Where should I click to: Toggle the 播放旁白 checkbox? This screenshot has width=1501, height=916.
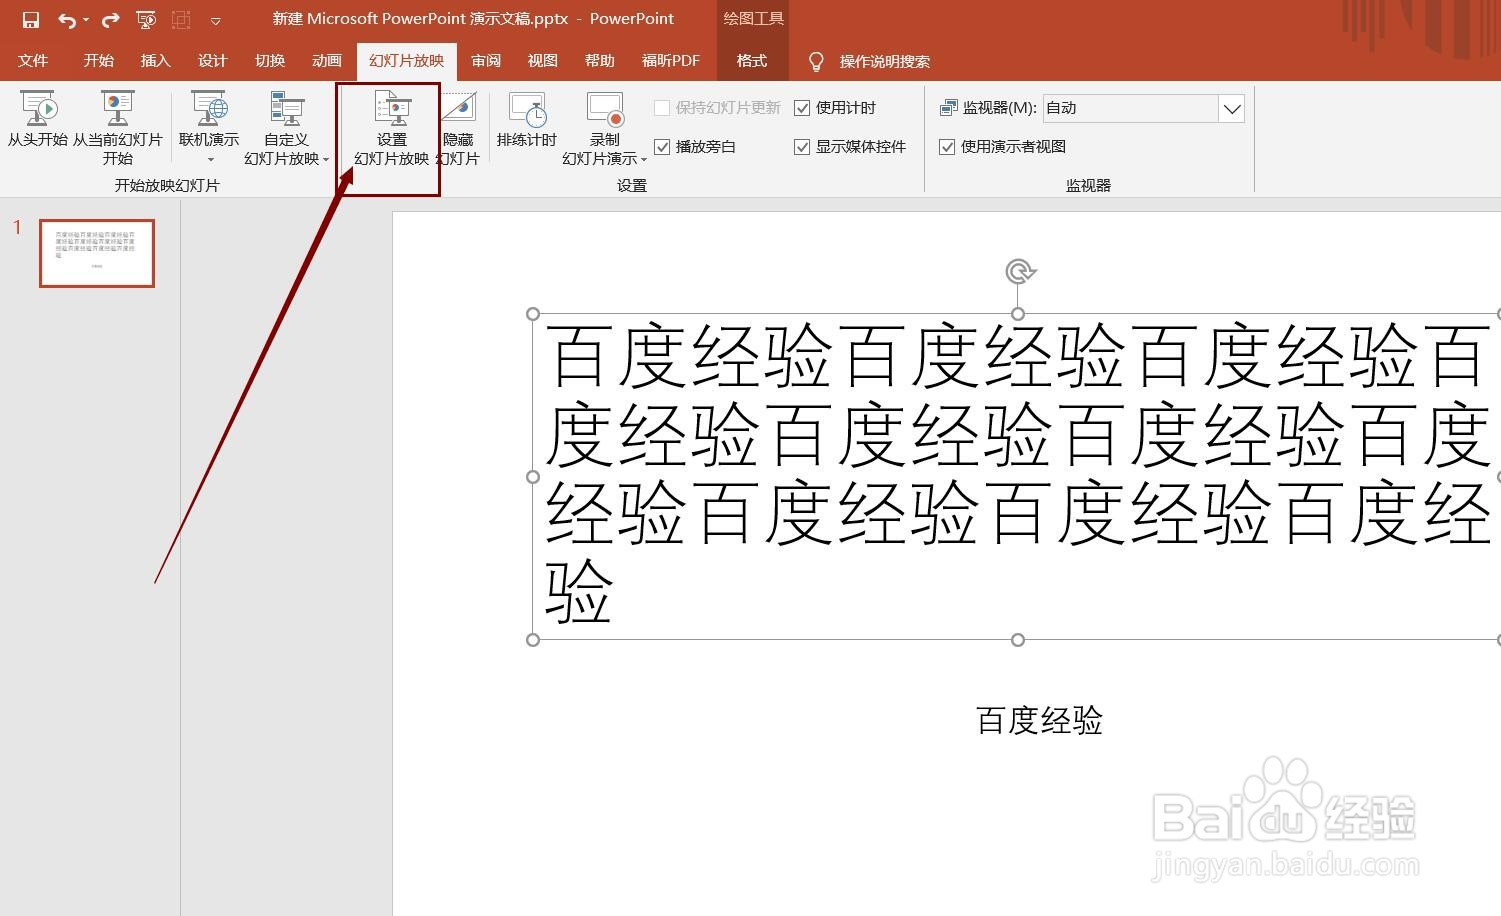661,147
